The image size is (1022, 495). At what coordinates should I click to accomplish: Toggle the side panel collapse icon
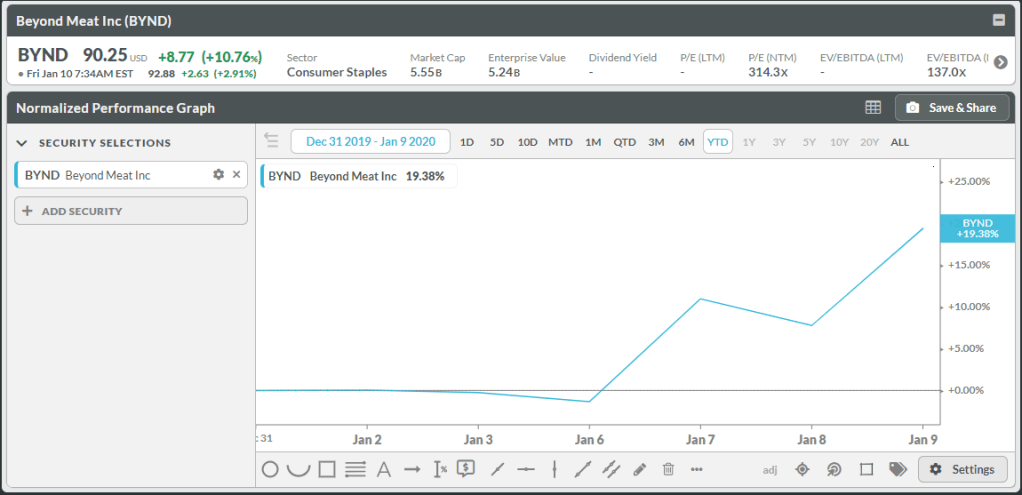271,141
